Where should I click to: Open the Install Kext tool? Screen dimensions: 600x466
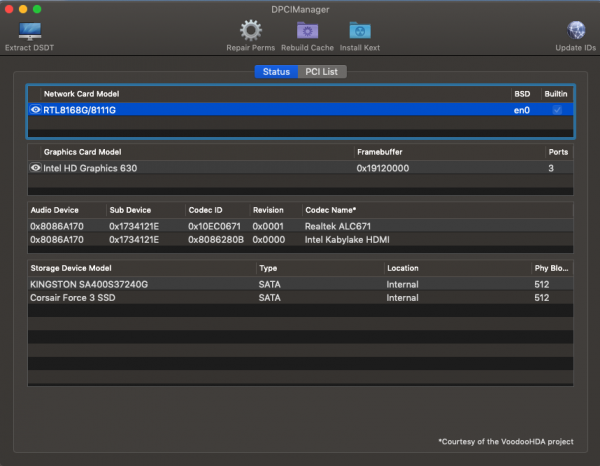pyautogui.click(x=360, y=31)
